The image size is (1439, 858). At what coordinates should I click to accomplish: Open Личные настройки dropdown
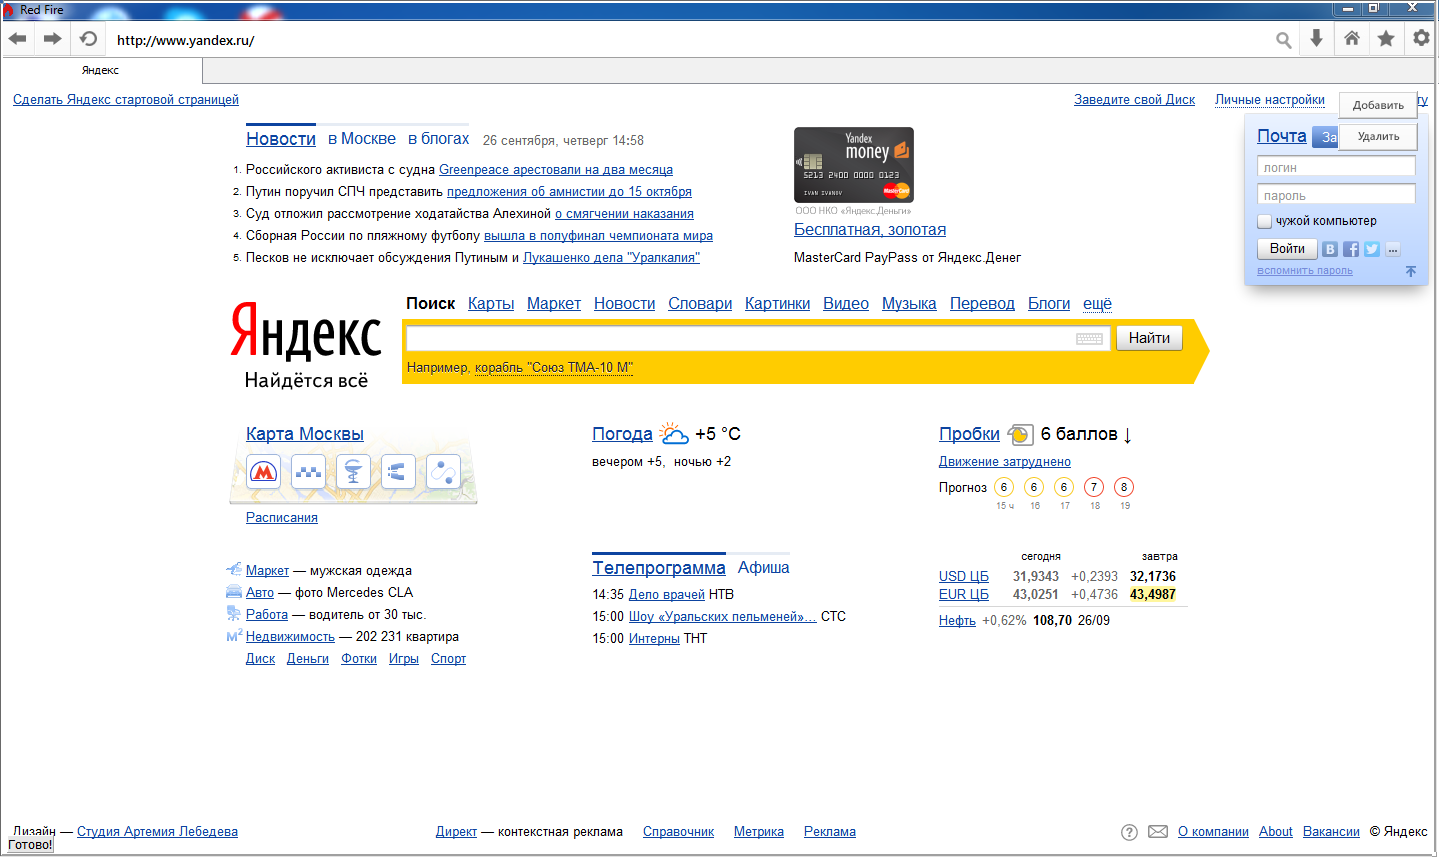click(x=1270, y=100)
